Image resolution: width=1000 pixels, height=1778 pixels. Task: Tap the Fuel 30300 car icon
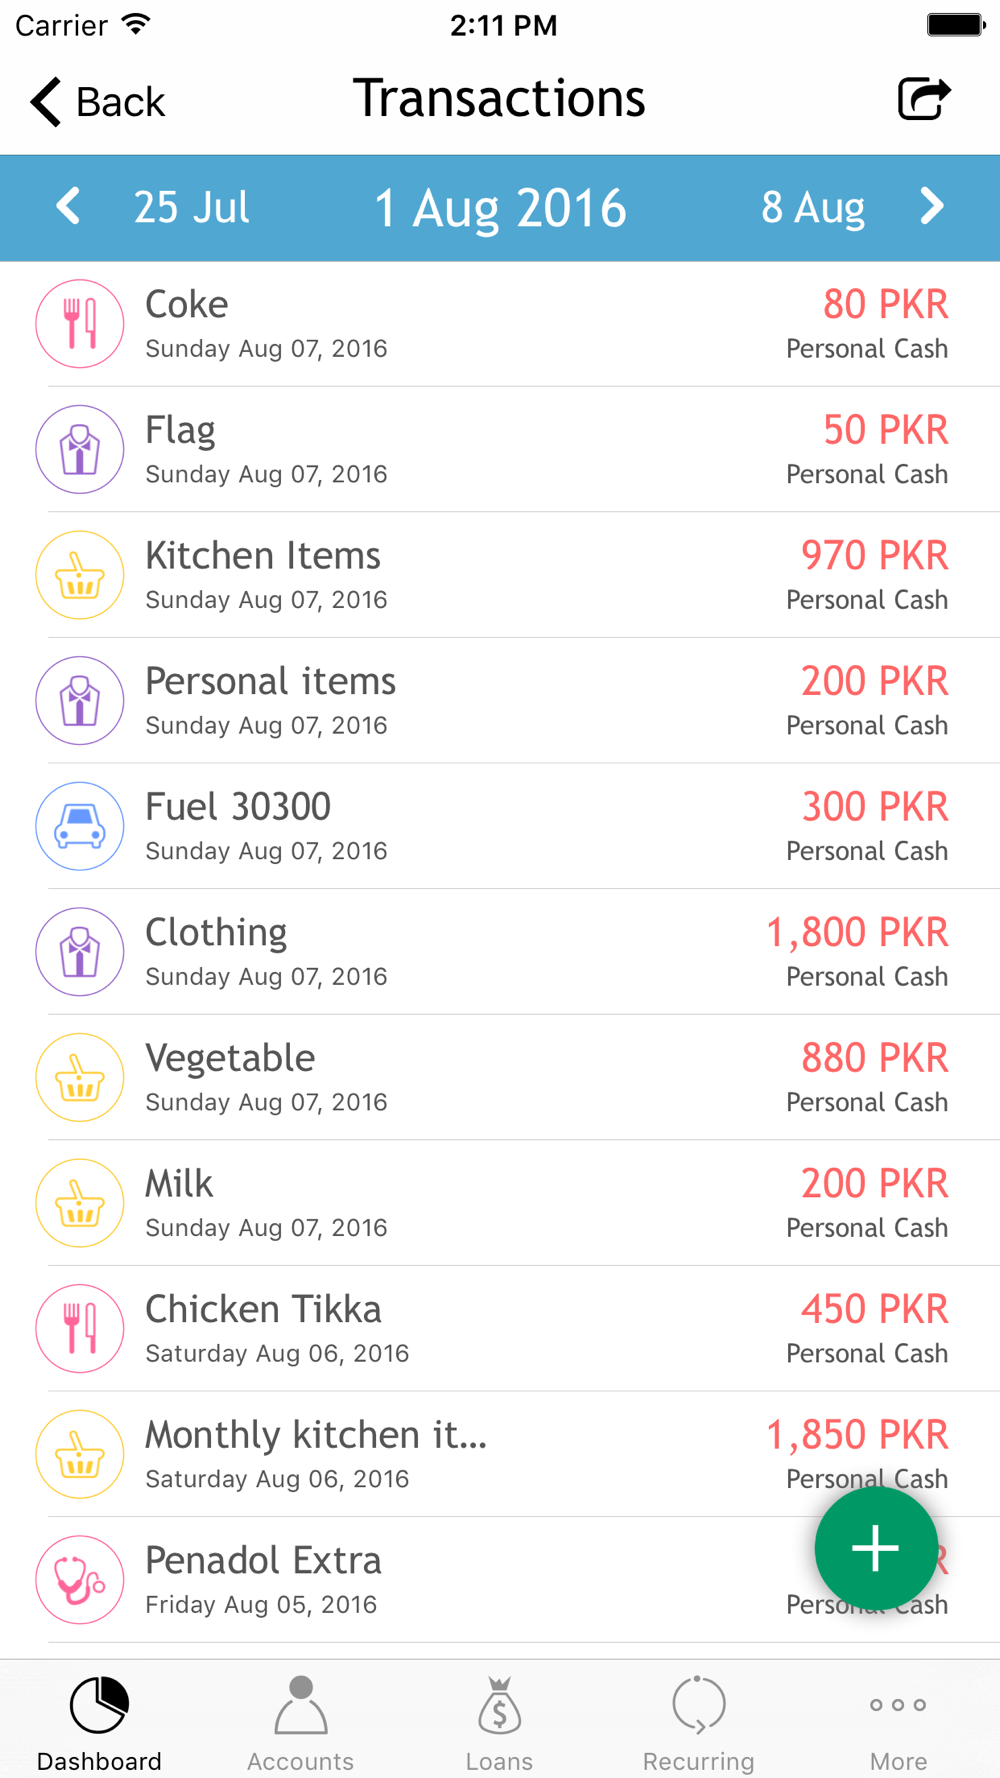[x=80, y=826]
